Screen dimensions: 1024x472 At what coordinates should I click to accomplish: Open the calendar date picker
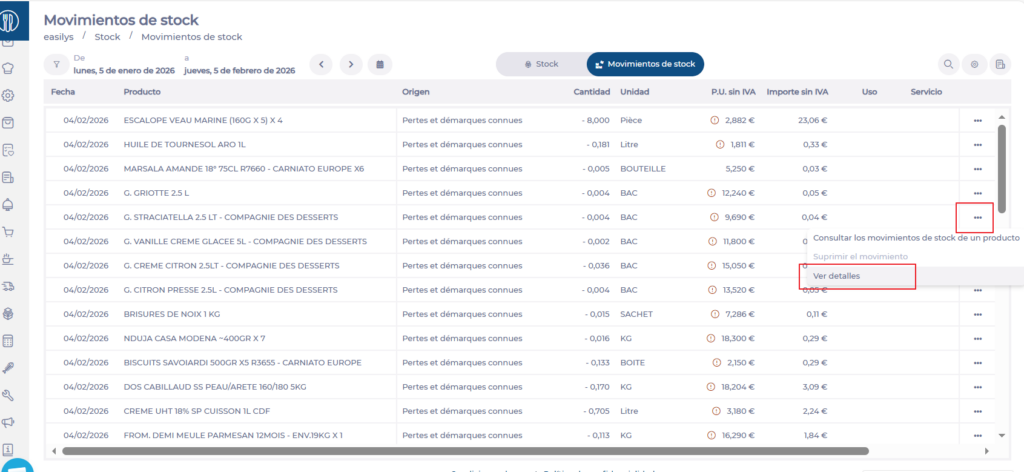click(379, 65)
